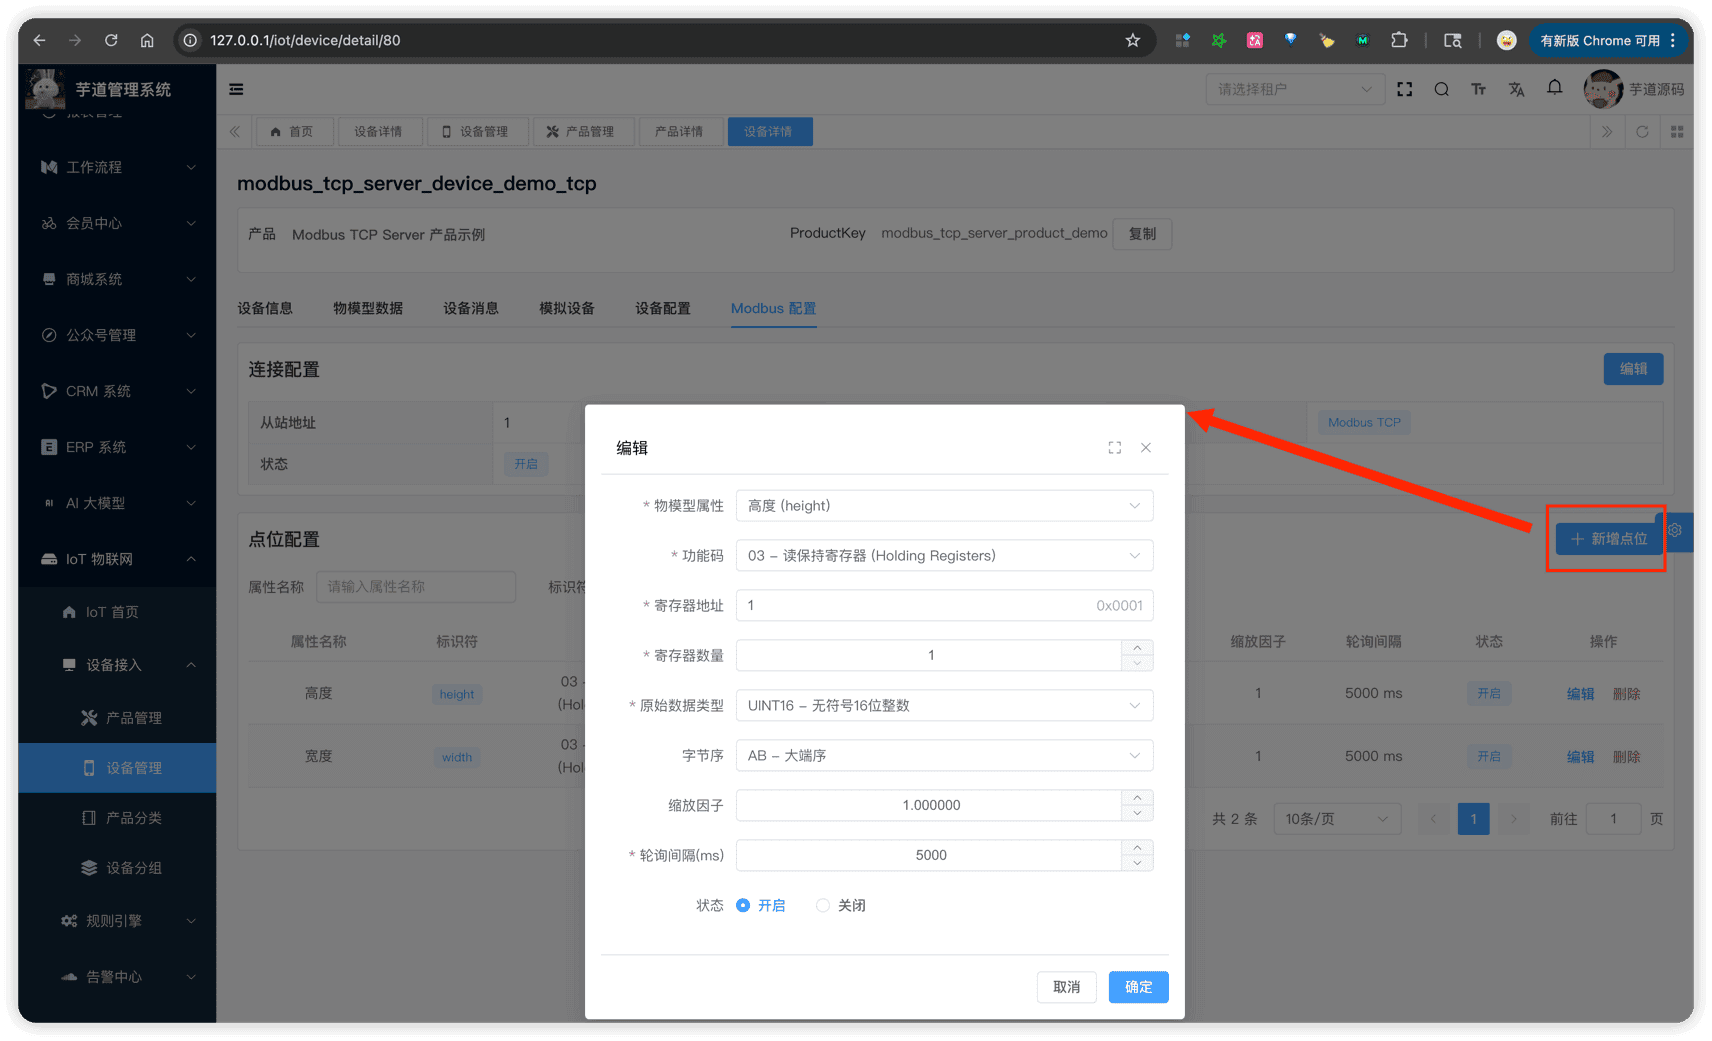Viewport: 1712px width, 1041px height.
Task: Toggle fullscreen icon in top header
Action: (x=1404, y=89)
